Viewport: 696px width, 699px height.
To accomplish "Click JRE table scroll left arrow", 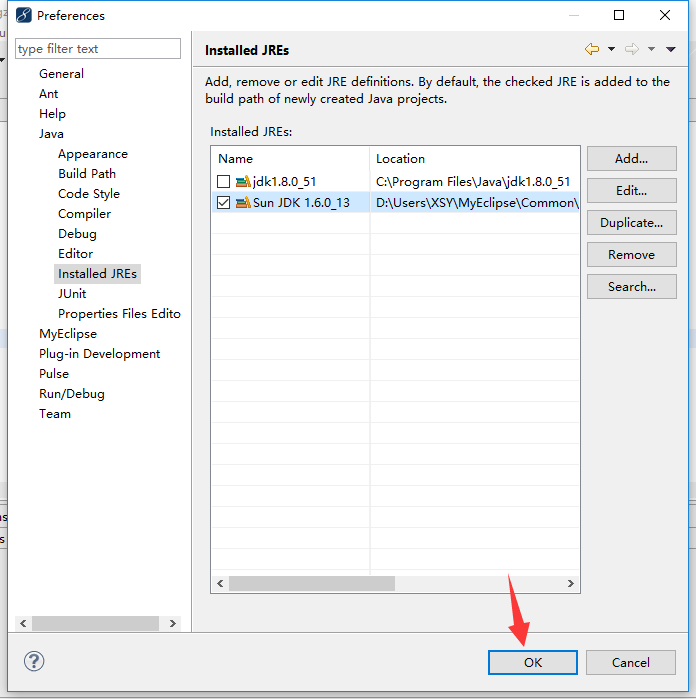I will pos(220,584).
